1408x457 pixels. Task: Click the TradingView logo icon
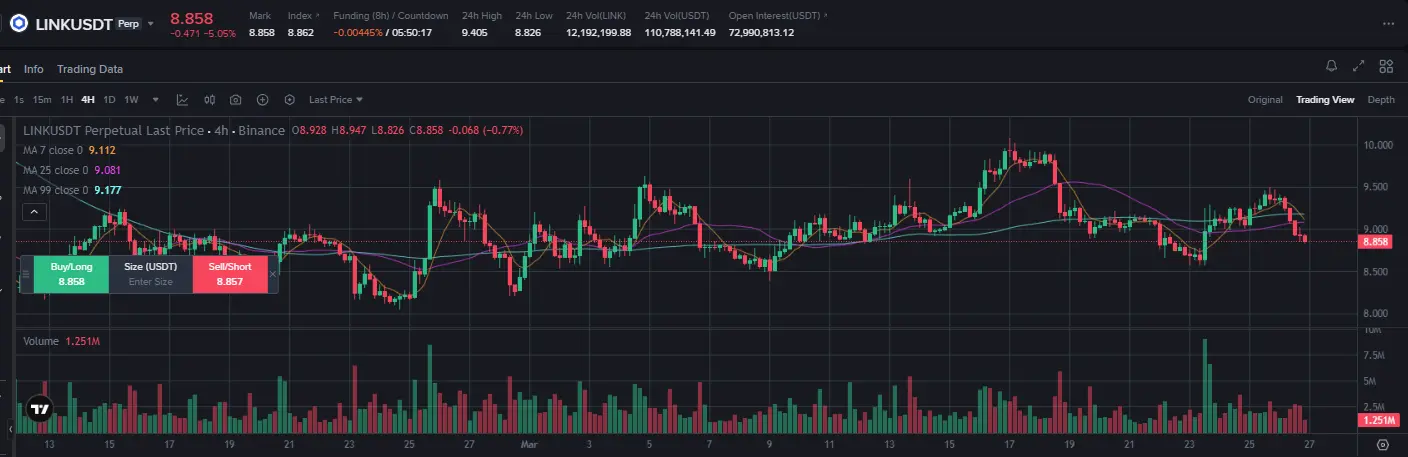(x=40, y=409)
